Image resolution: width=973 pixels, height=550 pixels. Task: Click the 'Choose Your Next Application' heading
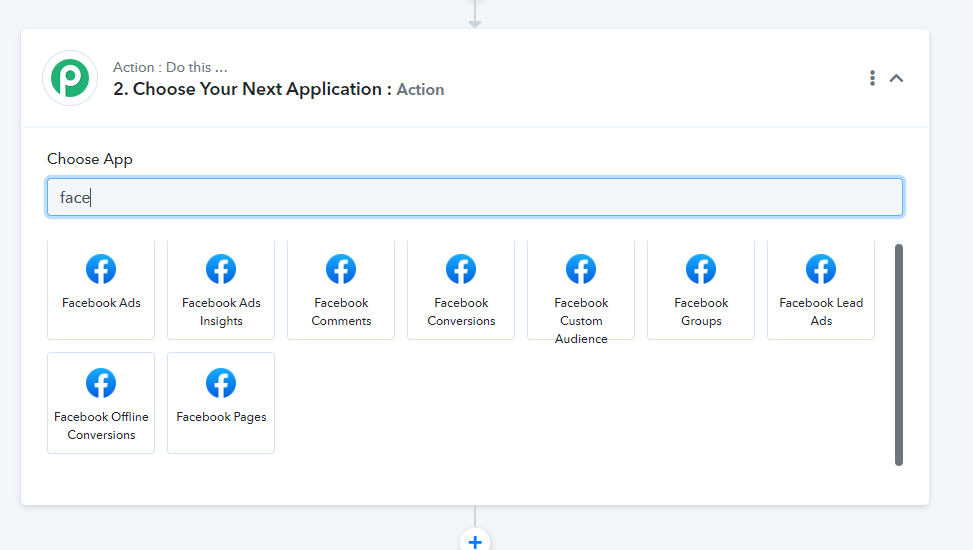click(x=252, y=89)
